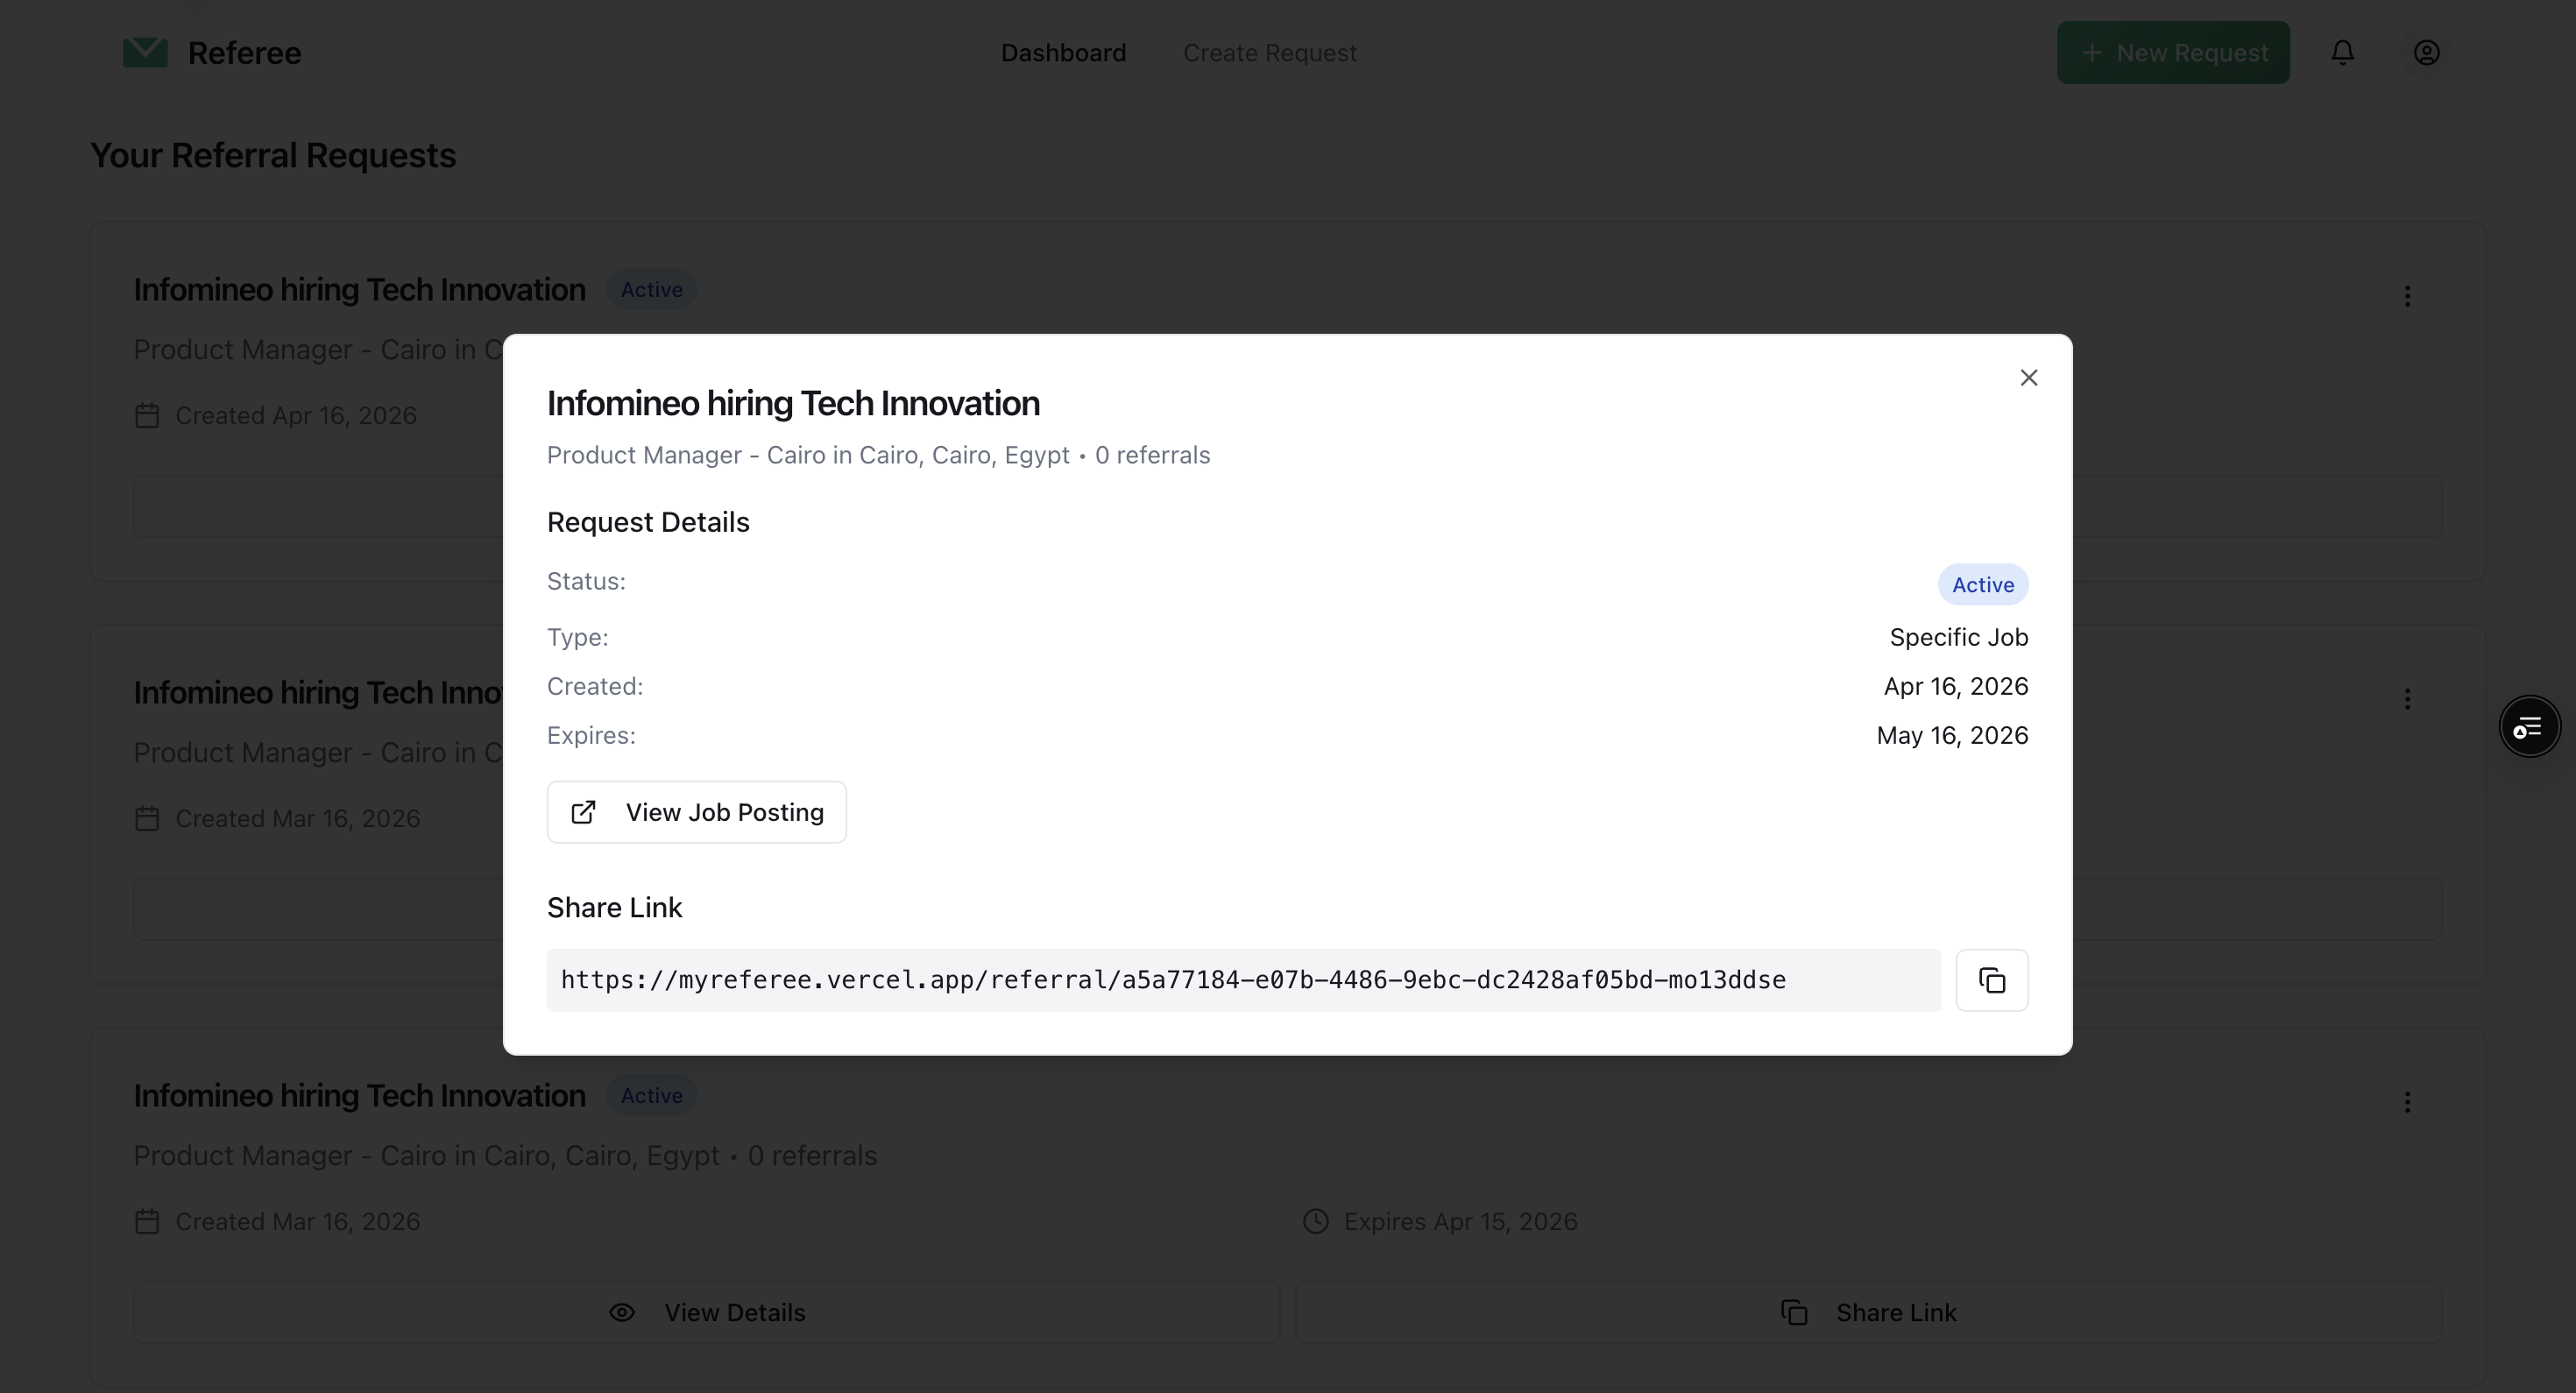
Task: Select the share link URL field
Action: (1243, 980)
